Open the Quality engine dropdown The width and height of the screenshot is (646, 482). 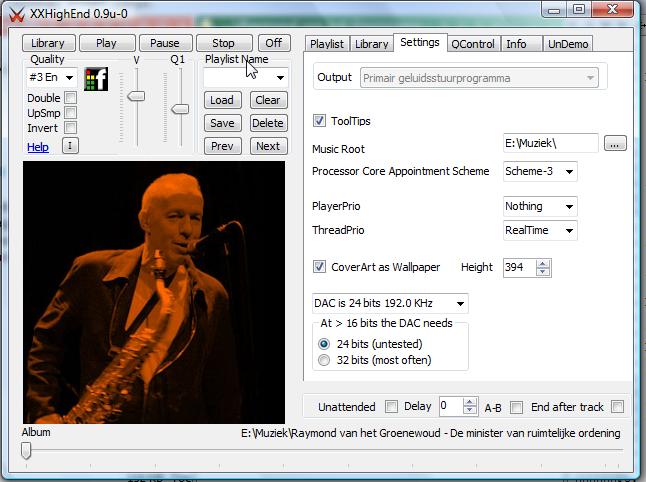click(70, 77)
